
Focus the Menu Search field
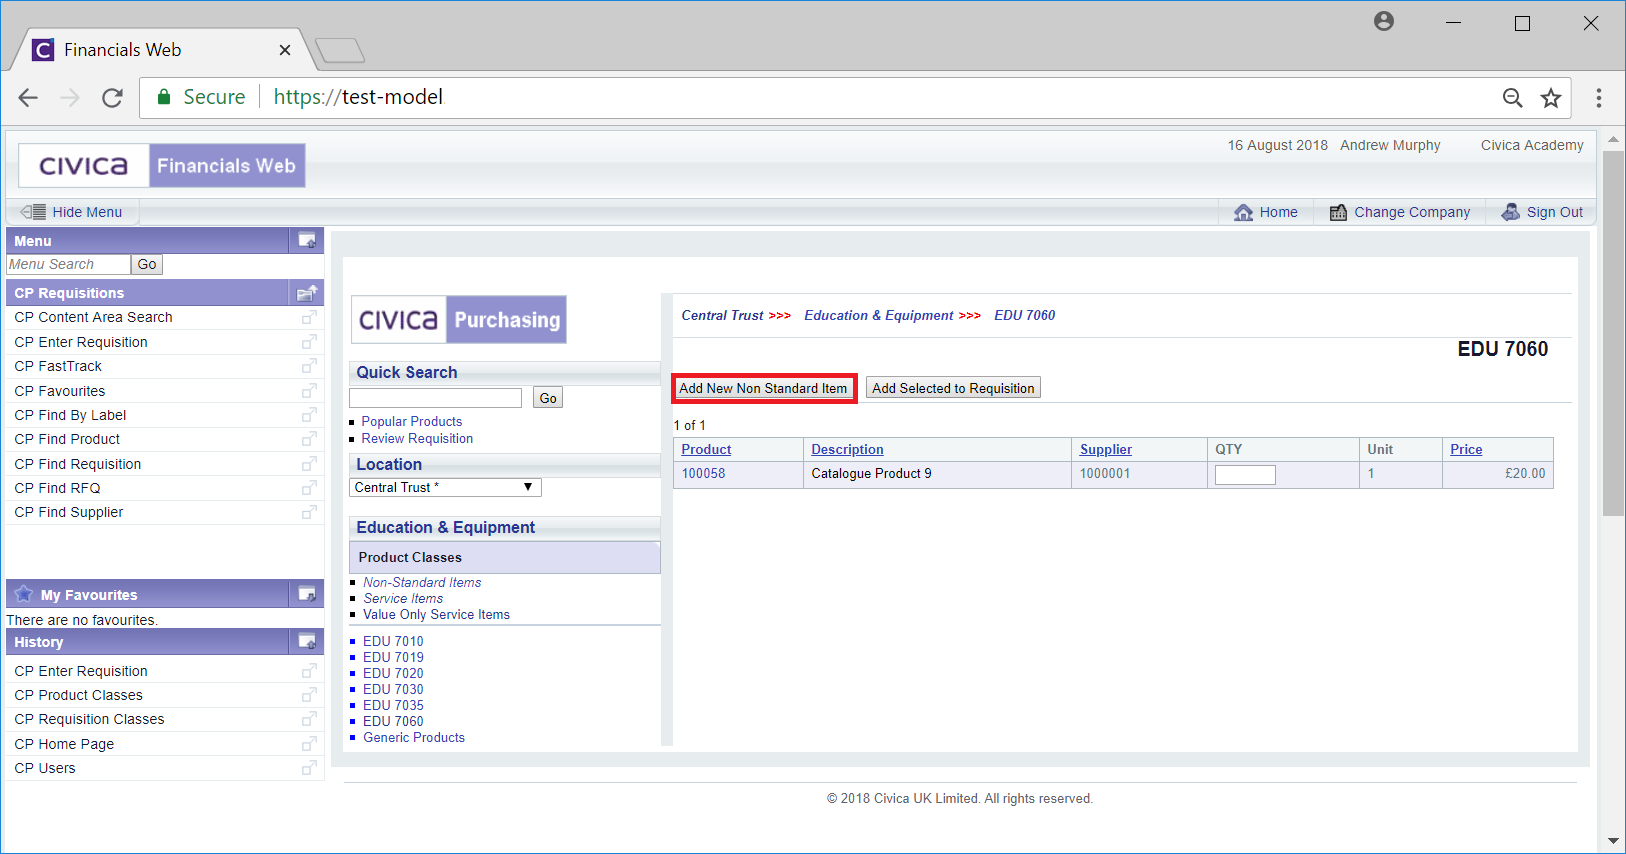click(68, 264)
